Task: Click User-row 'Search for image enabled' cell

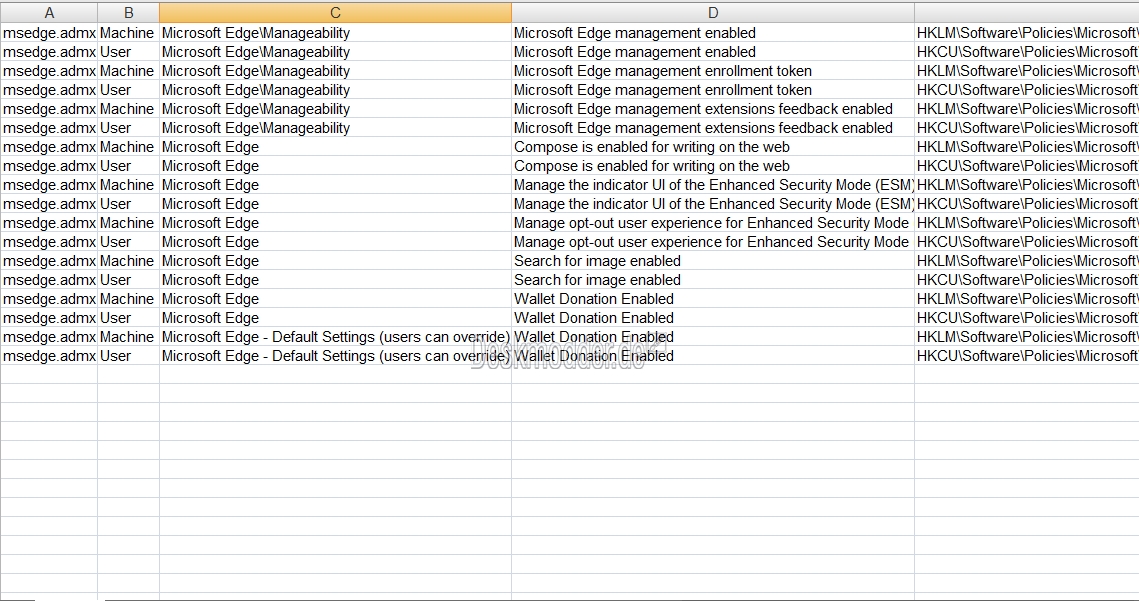Action: [x=713, y=279]
